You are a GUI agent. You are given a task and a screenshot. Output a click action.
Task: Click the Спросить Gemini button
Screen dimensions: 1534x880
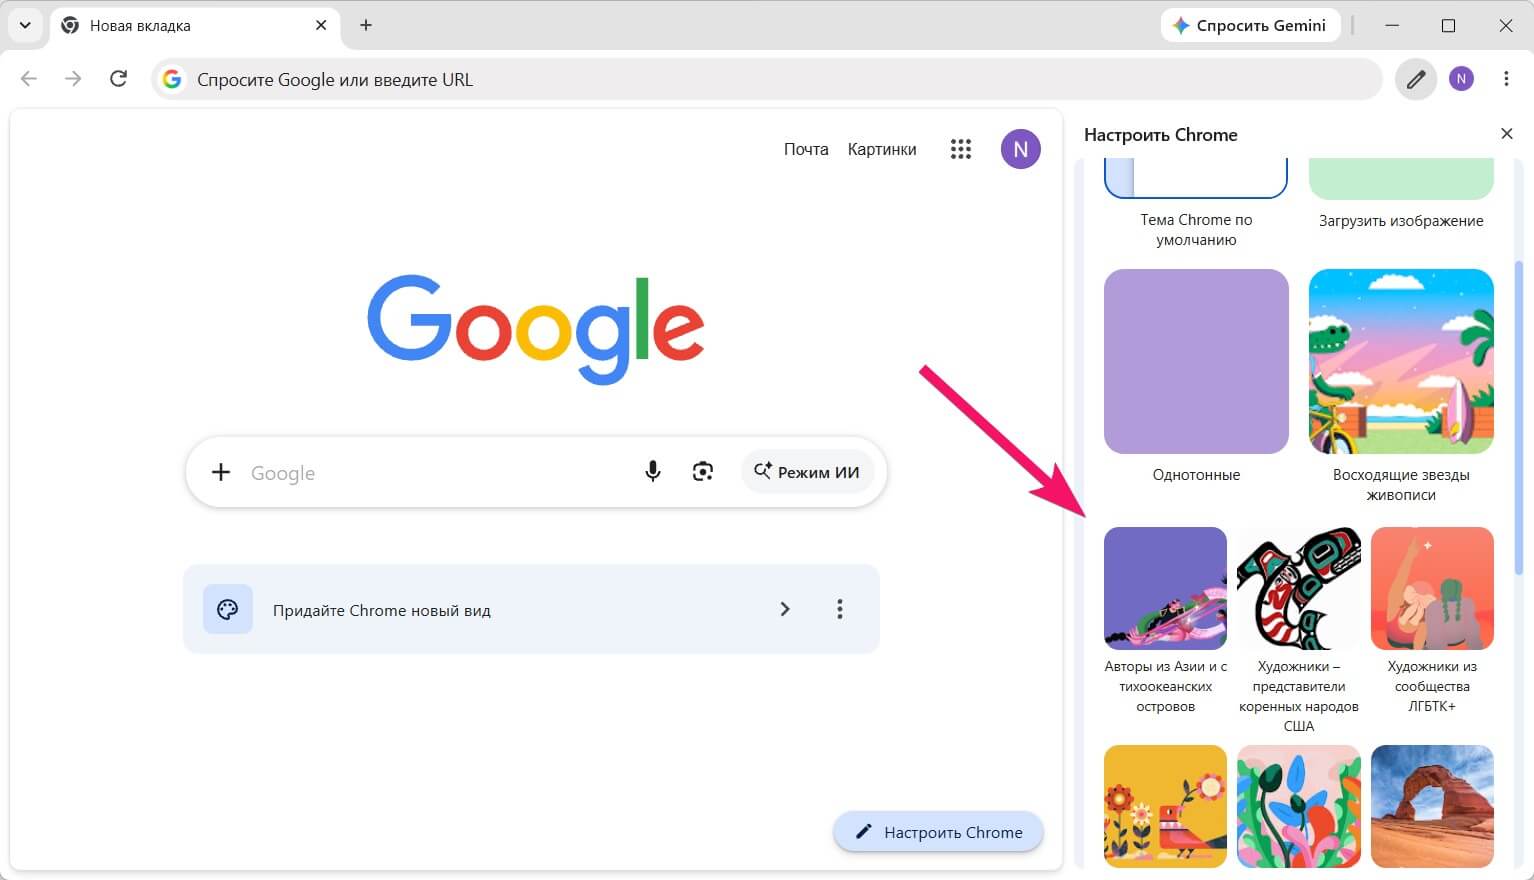(x=1249, y=25)
